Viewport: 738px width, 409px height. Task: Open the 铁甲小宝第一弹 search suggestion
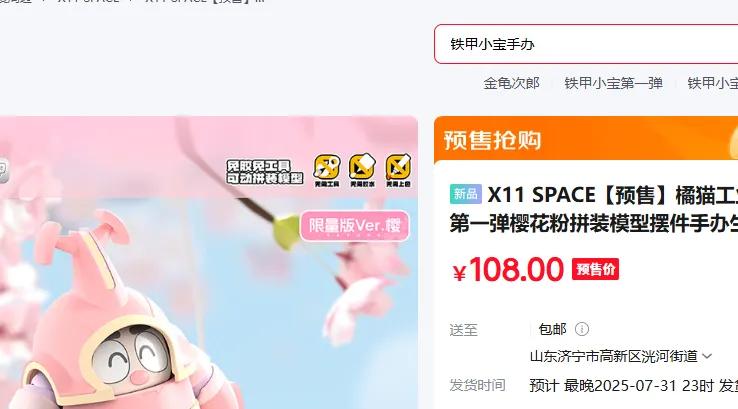[x=613, y=83]
